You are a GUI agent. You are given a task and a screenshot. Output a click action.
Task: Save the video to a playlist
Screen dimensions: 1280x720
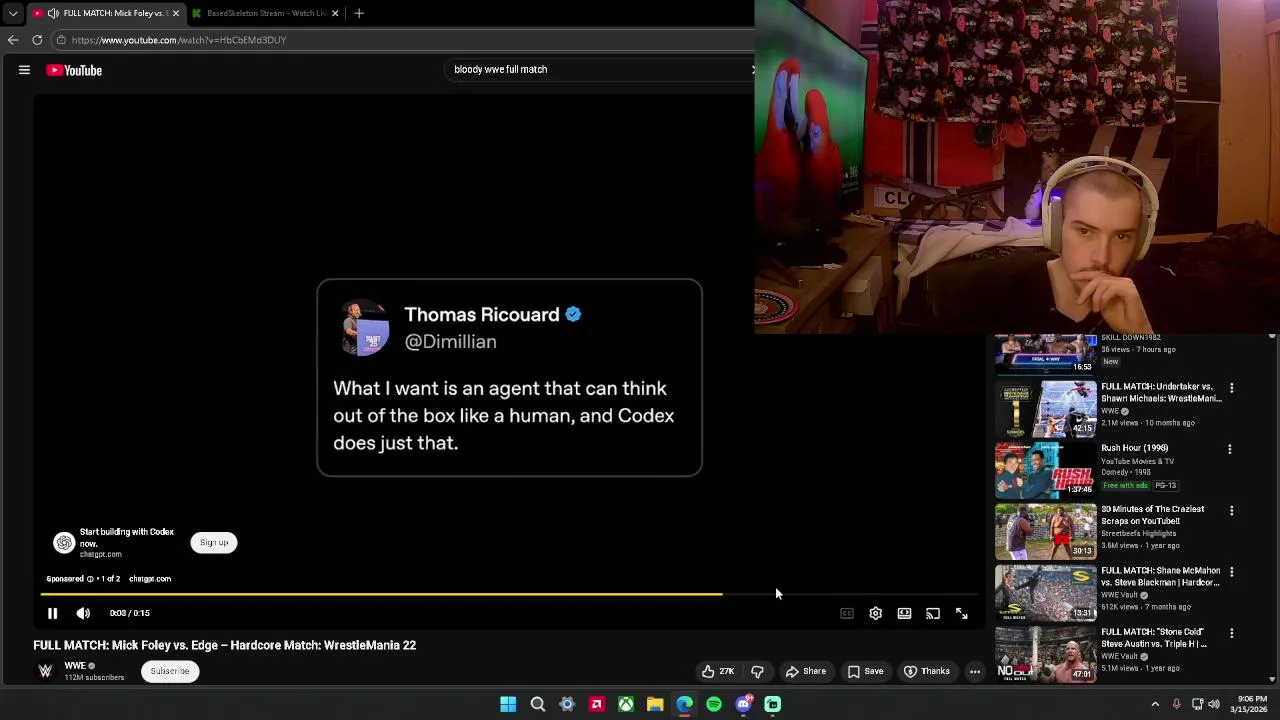866,671
